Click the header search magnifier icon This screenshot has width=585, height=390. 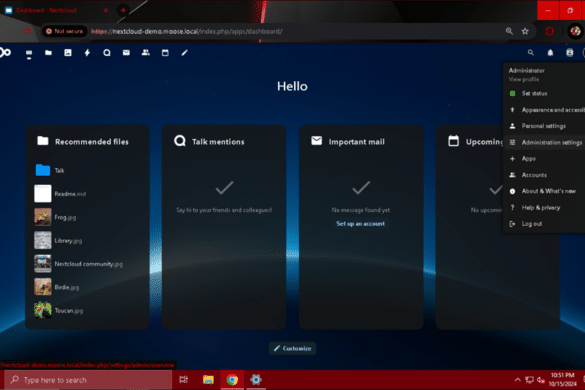(531, 53)
